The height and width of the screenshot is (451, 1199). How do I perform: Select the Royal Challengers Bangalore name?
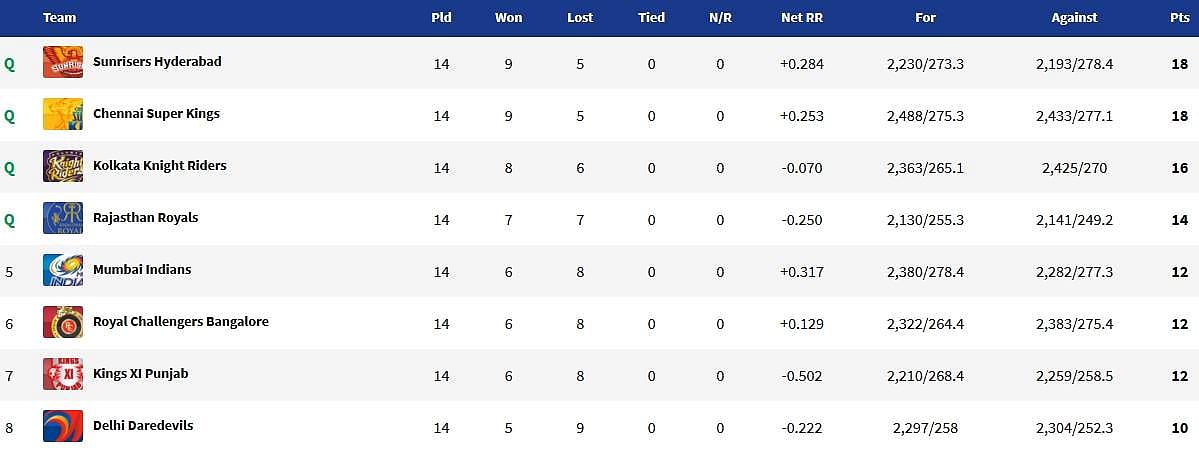click(x=181, y=322)
